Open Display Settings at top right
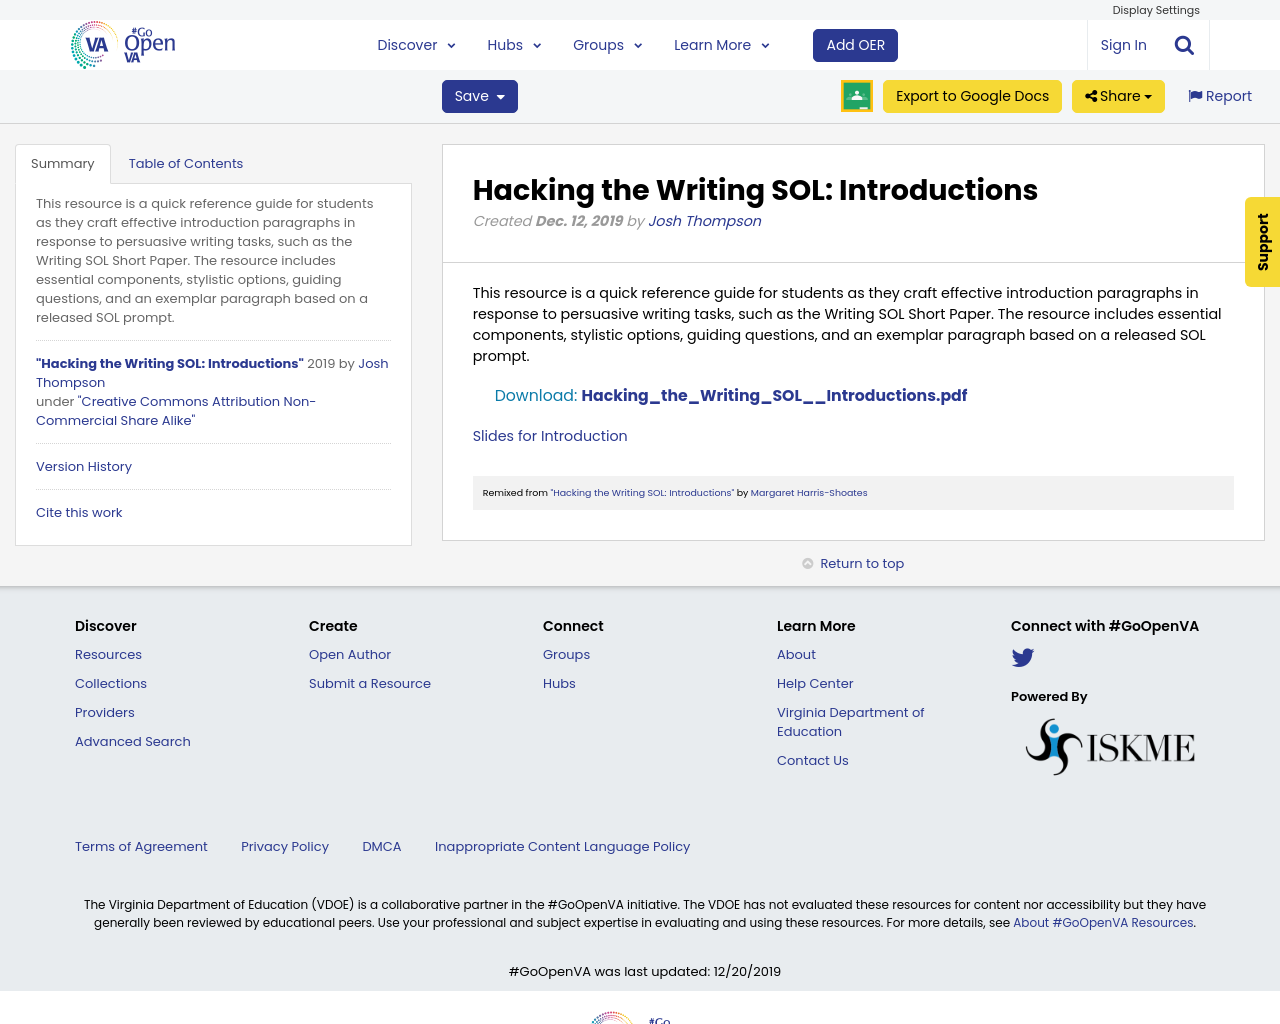 coord(1155,9)
